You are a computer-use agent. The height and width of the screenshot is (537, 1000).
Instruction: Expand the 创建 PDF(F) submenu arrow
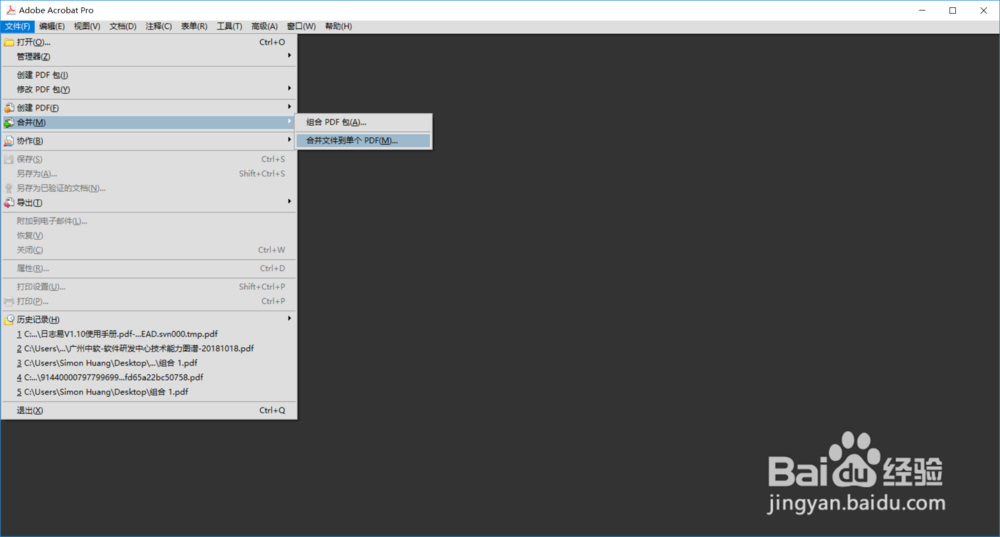click(289, 107)
